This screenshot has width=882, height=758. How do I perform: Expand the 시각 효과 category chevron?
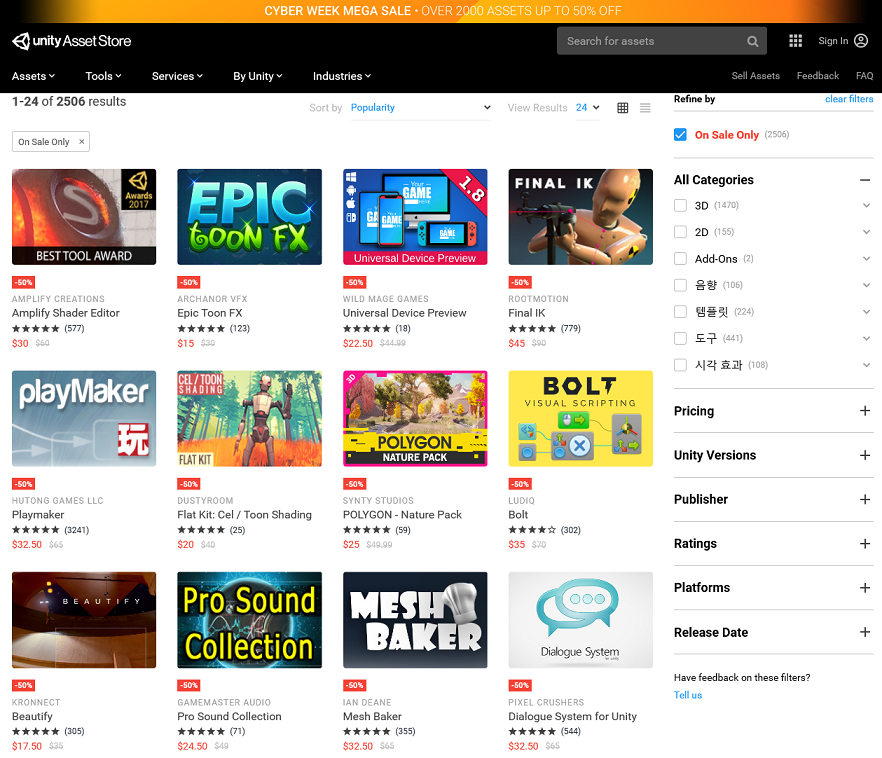pyautogui.click(x=866, y=365)
